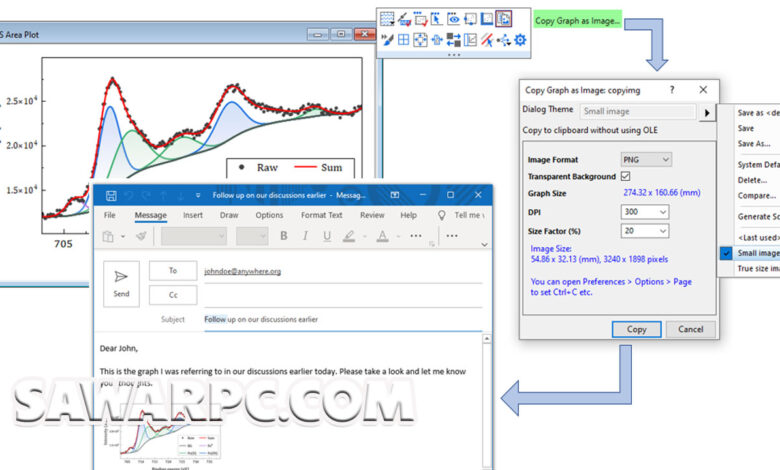This screenshot has width=780, height=470.
Task: Open the File tab in Outlook
Action: pyautogui.click(x=109, y=215)
